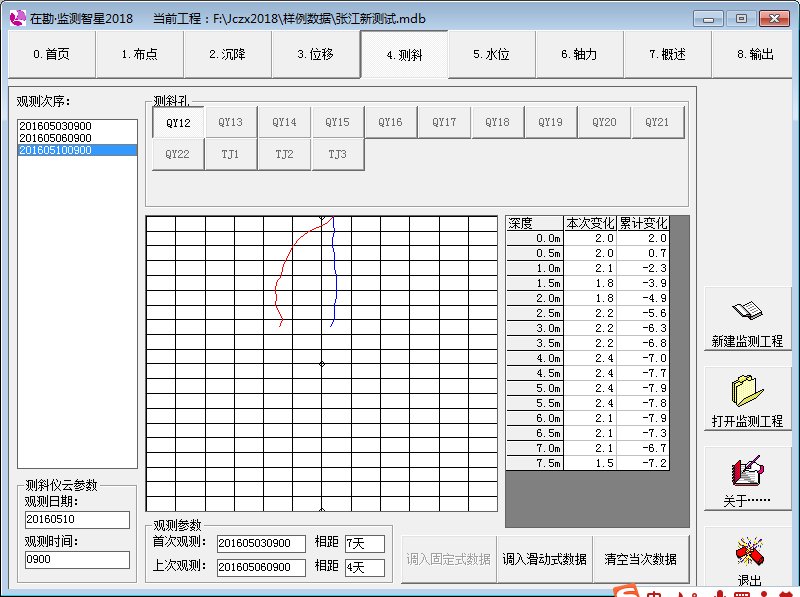Click the 累计变化 column header
Screen dimensions: 800x597
[643, 223]
